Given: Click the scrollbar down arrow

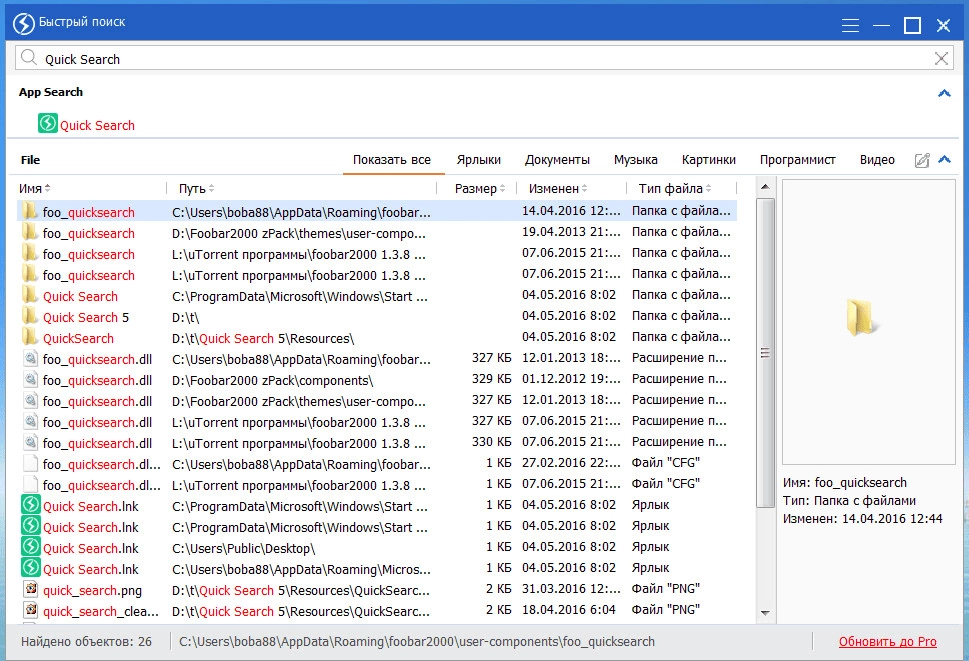Looking at the screenshot, I should click(x=765, y=613).
